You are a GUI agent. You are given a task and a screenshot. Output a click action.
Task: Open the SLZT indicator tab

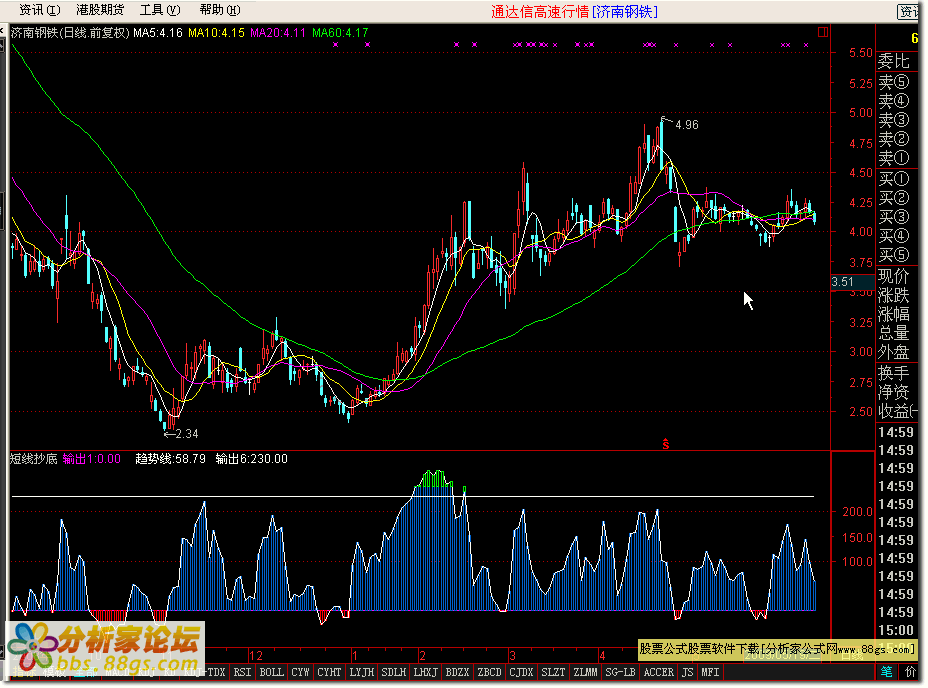[x=553, y=672]
